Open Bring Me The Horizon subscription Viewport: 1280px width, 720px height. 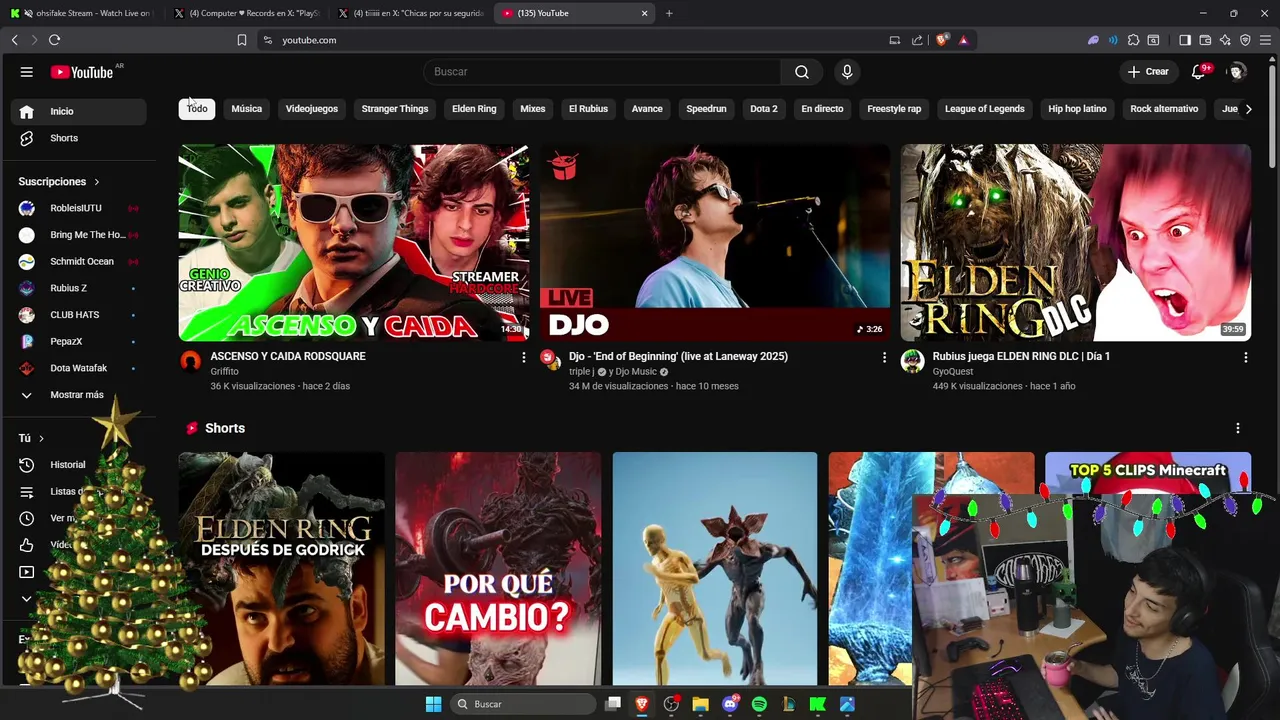pyautogui.click(x=80, y=235)
